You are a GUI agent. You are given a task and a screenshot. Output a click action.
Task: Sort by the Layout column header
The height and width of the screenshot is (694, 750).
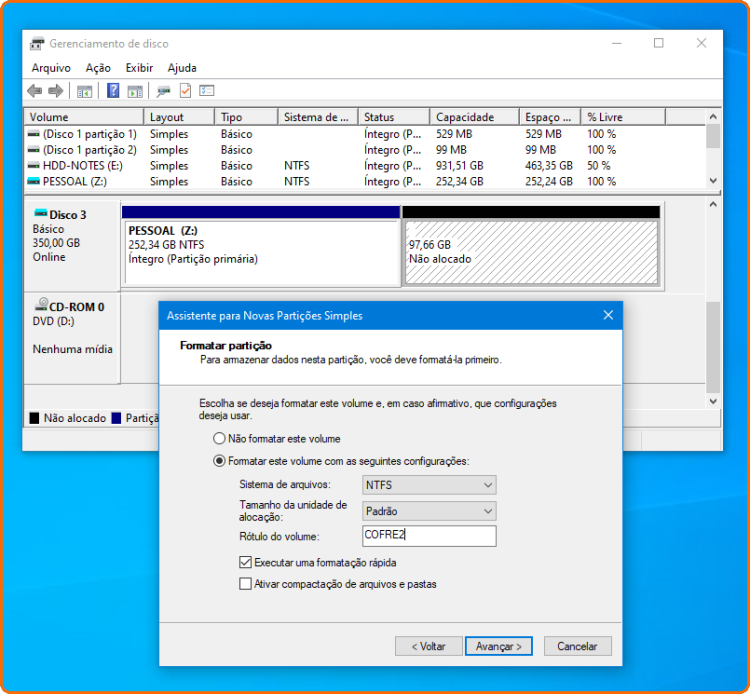[179, 117]
